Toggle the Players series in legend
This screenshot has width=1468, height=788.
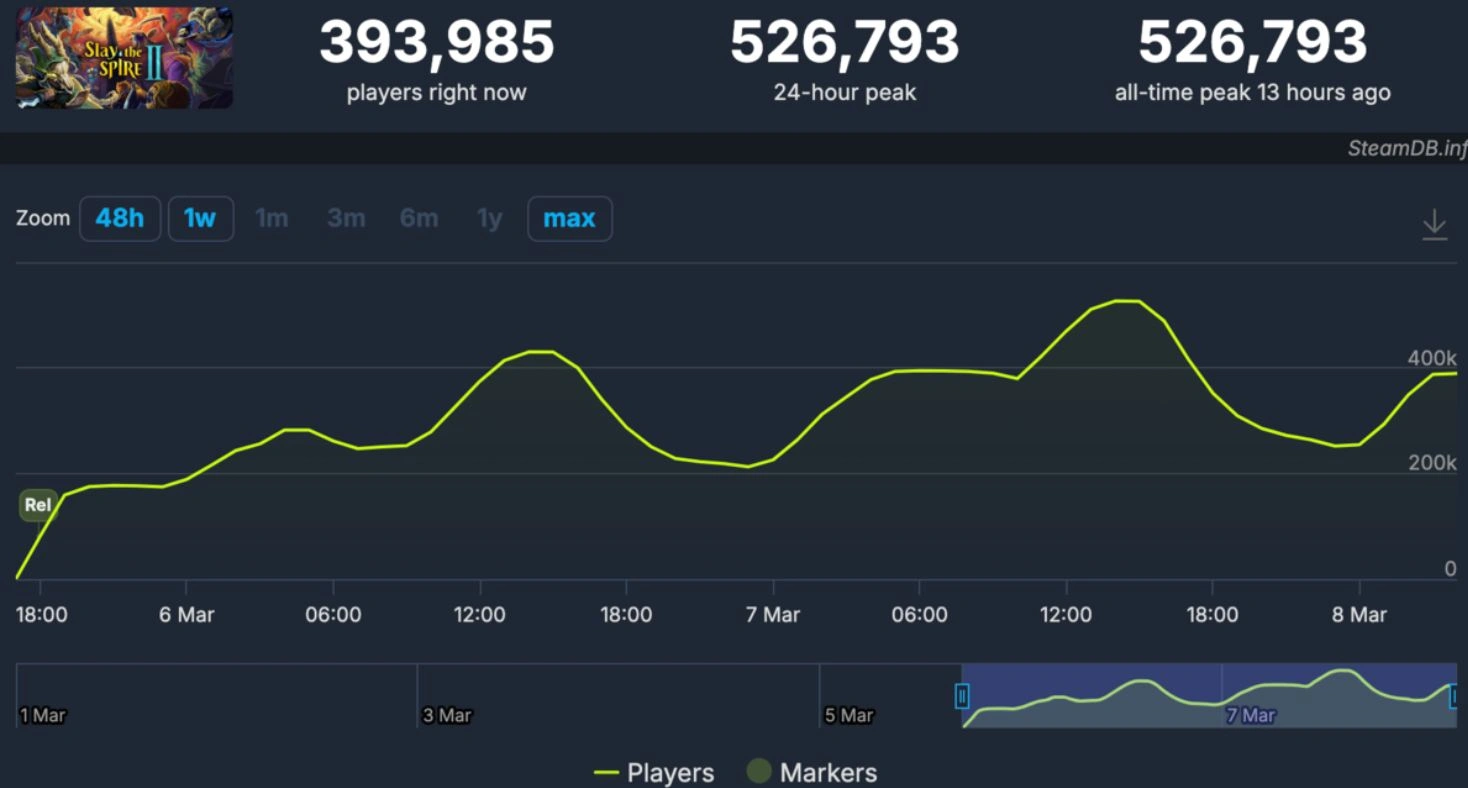click(x=654, y=773)
